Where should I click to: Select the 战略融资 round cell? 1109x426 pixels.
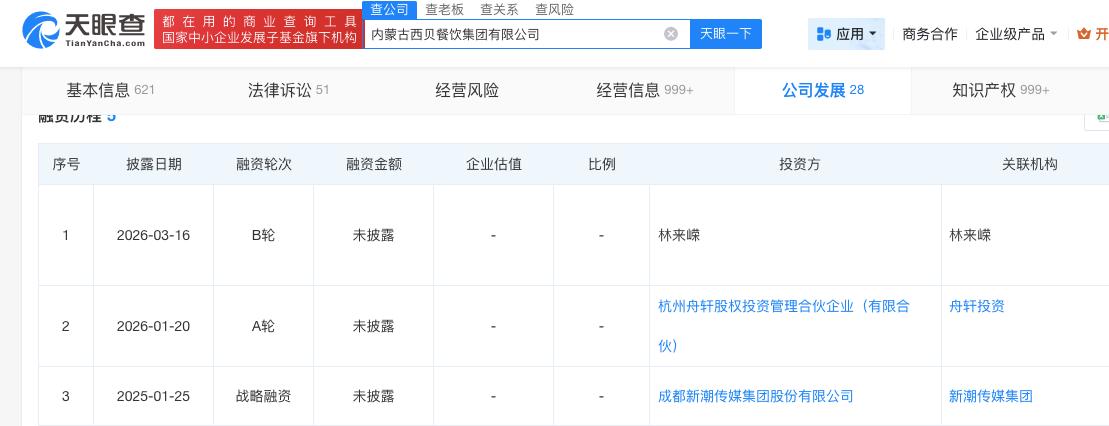264,396
